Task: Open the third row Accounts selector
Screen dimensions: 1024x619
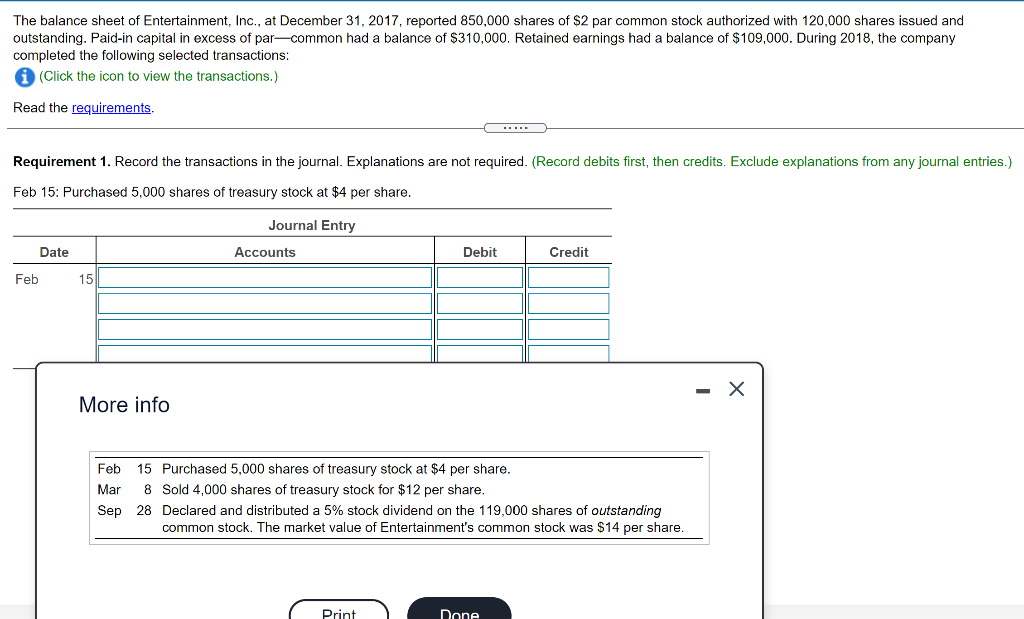Action: tap(265, 328)
